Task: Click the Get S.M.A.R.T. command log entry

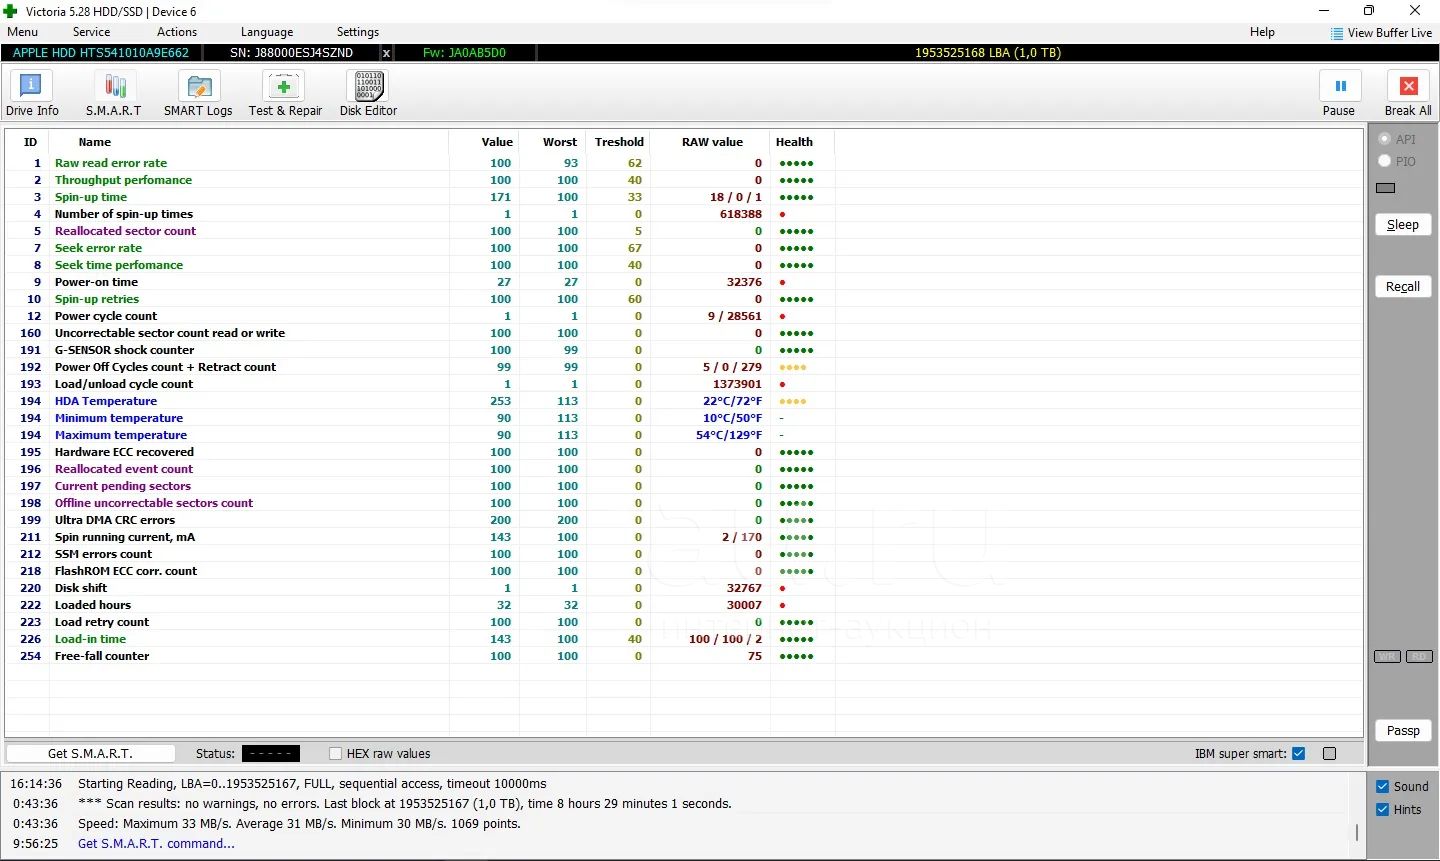Action: [156, 844]
